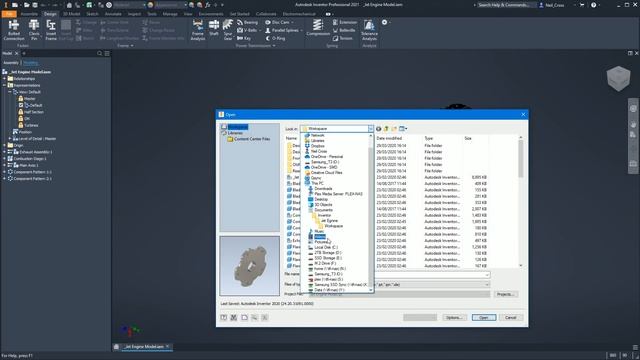Open the Views menu icon in Open dialog
This screenshot has height=360, width=640.
403,129
